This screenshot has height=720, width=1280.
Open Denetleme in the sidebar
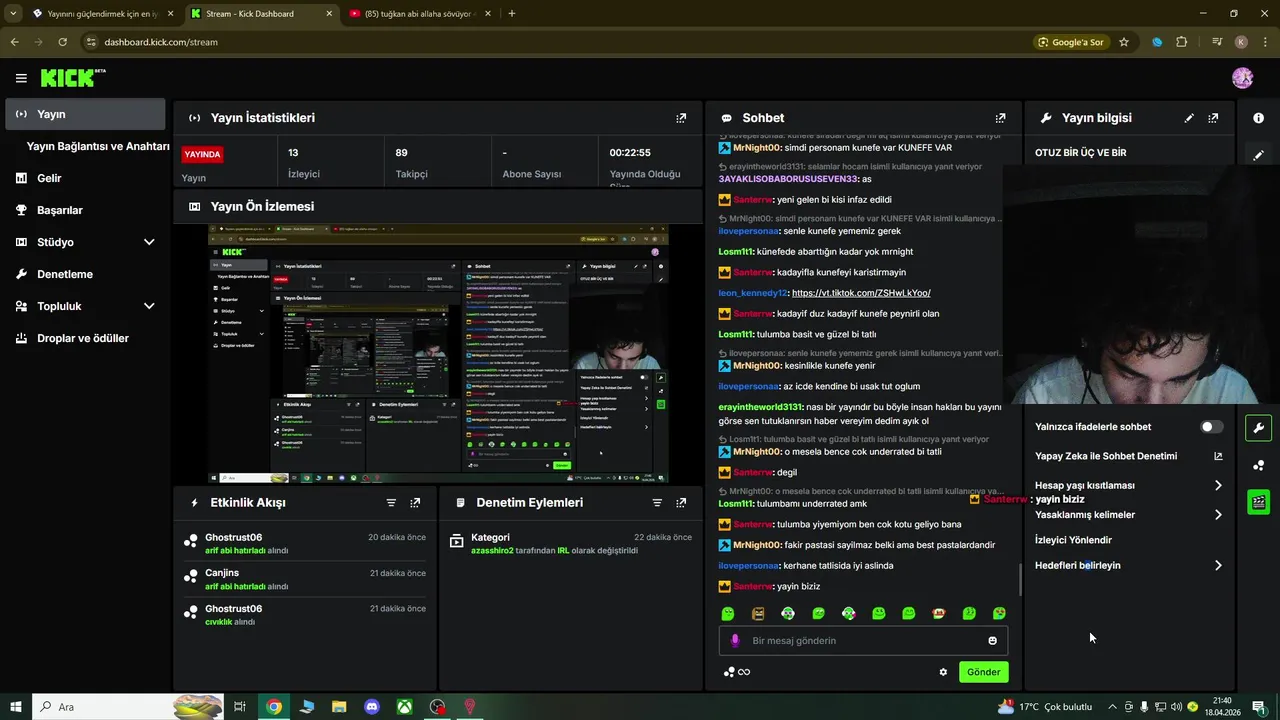[x=65, y=274]
